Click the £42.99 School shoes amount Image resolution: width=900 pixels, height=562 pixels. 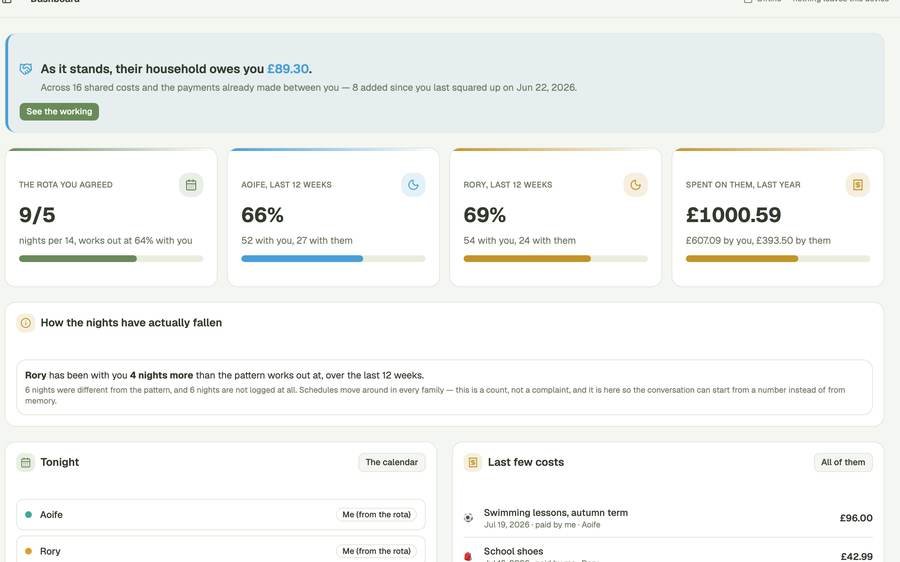856,556
